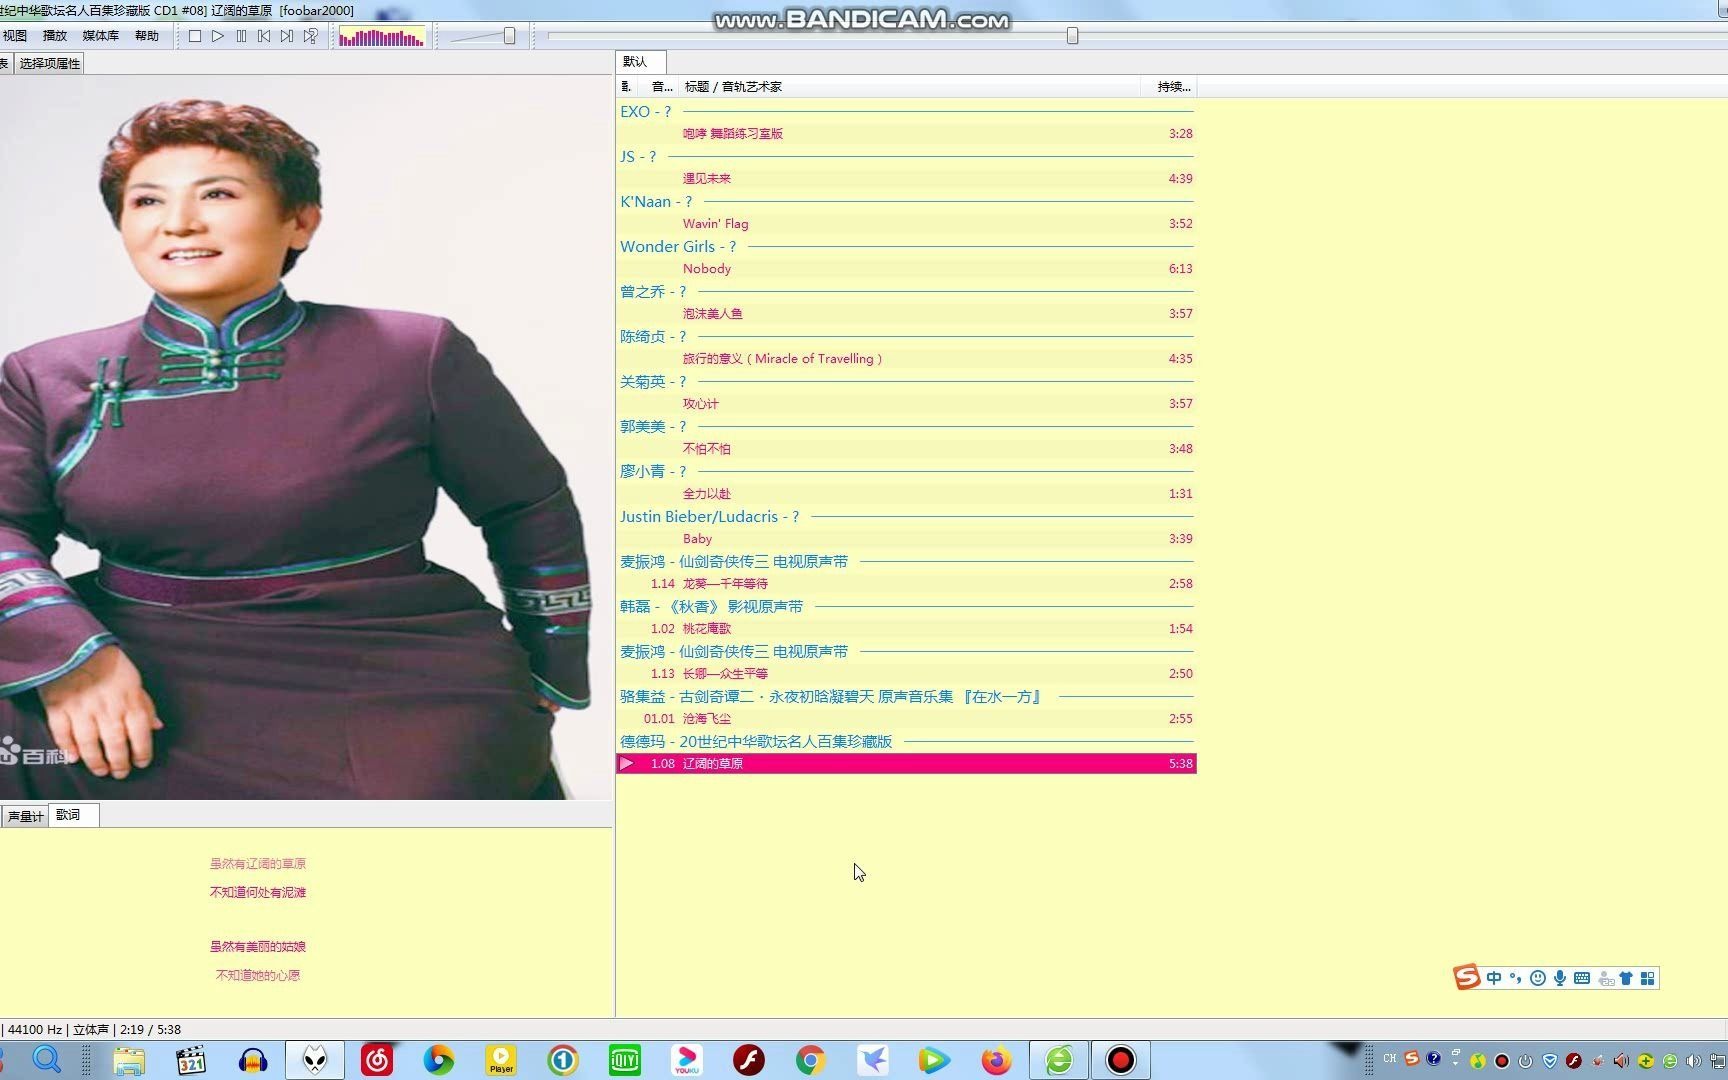Open the 播放 menu
Image resolution: width=1728 pixels, height=1080 pixels.
click(x=54, y=36)
